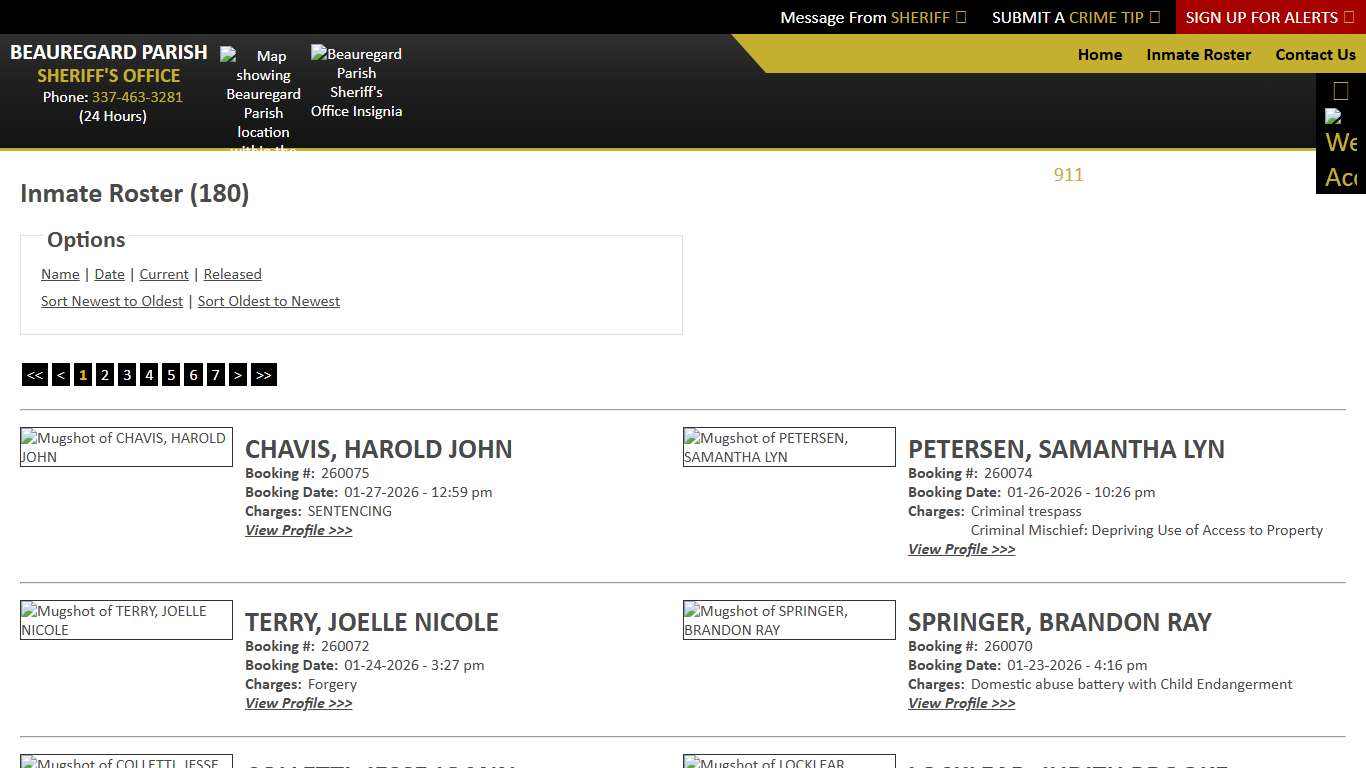Select Inmate Roster in the navigation

pos(1198,55)
